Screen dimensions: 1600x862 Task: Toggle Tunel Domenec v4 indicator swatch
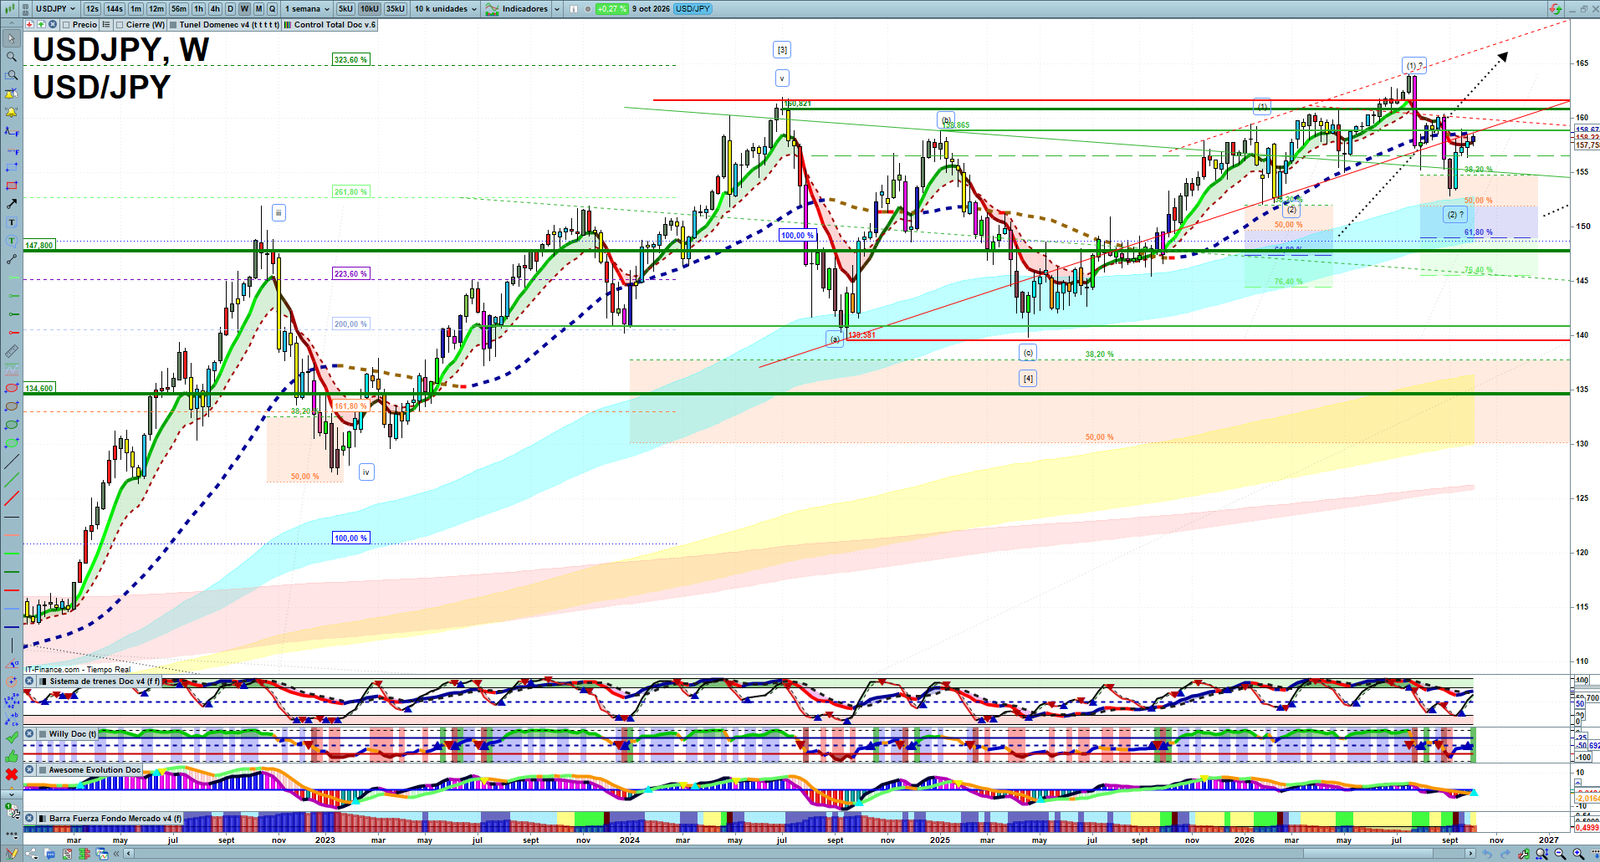[x=173, y=25]
